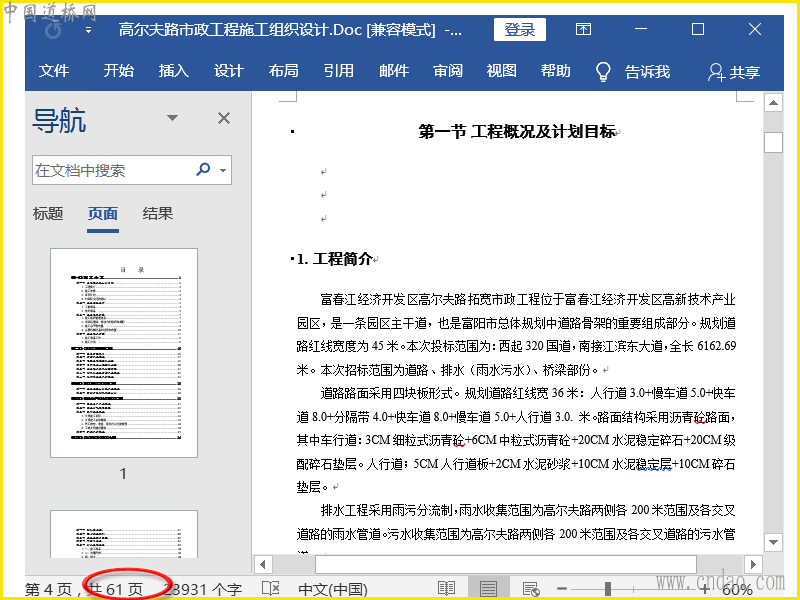
Task: Switch to Read Mode view icon
Action: pos(446,589)
